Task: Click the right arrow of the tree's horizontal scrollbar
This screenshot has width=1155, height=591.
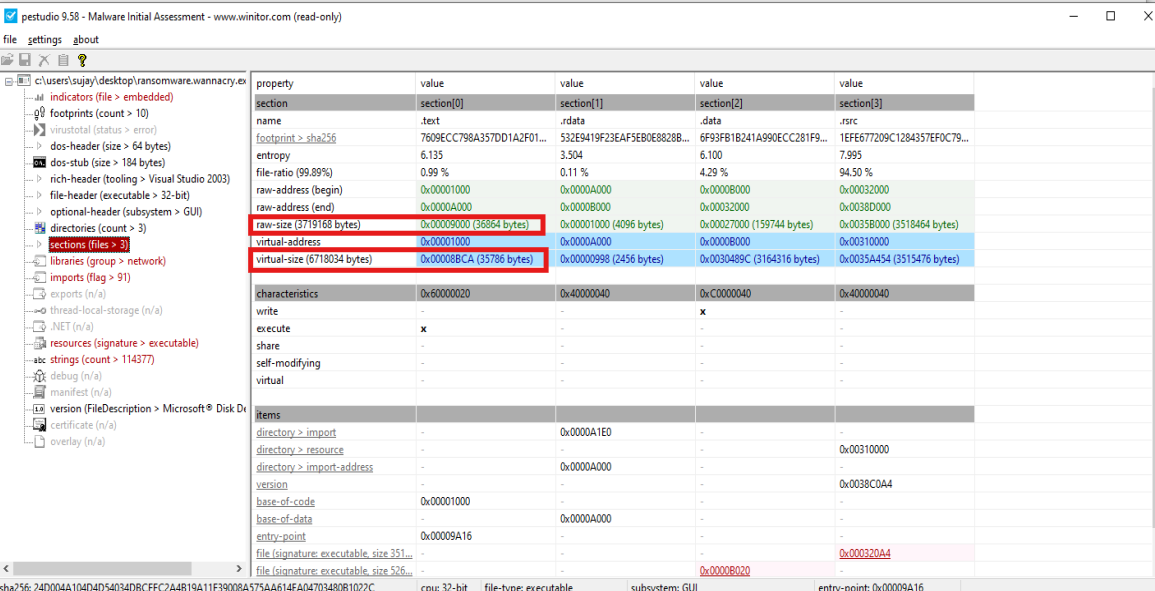Action: [239, 569]
